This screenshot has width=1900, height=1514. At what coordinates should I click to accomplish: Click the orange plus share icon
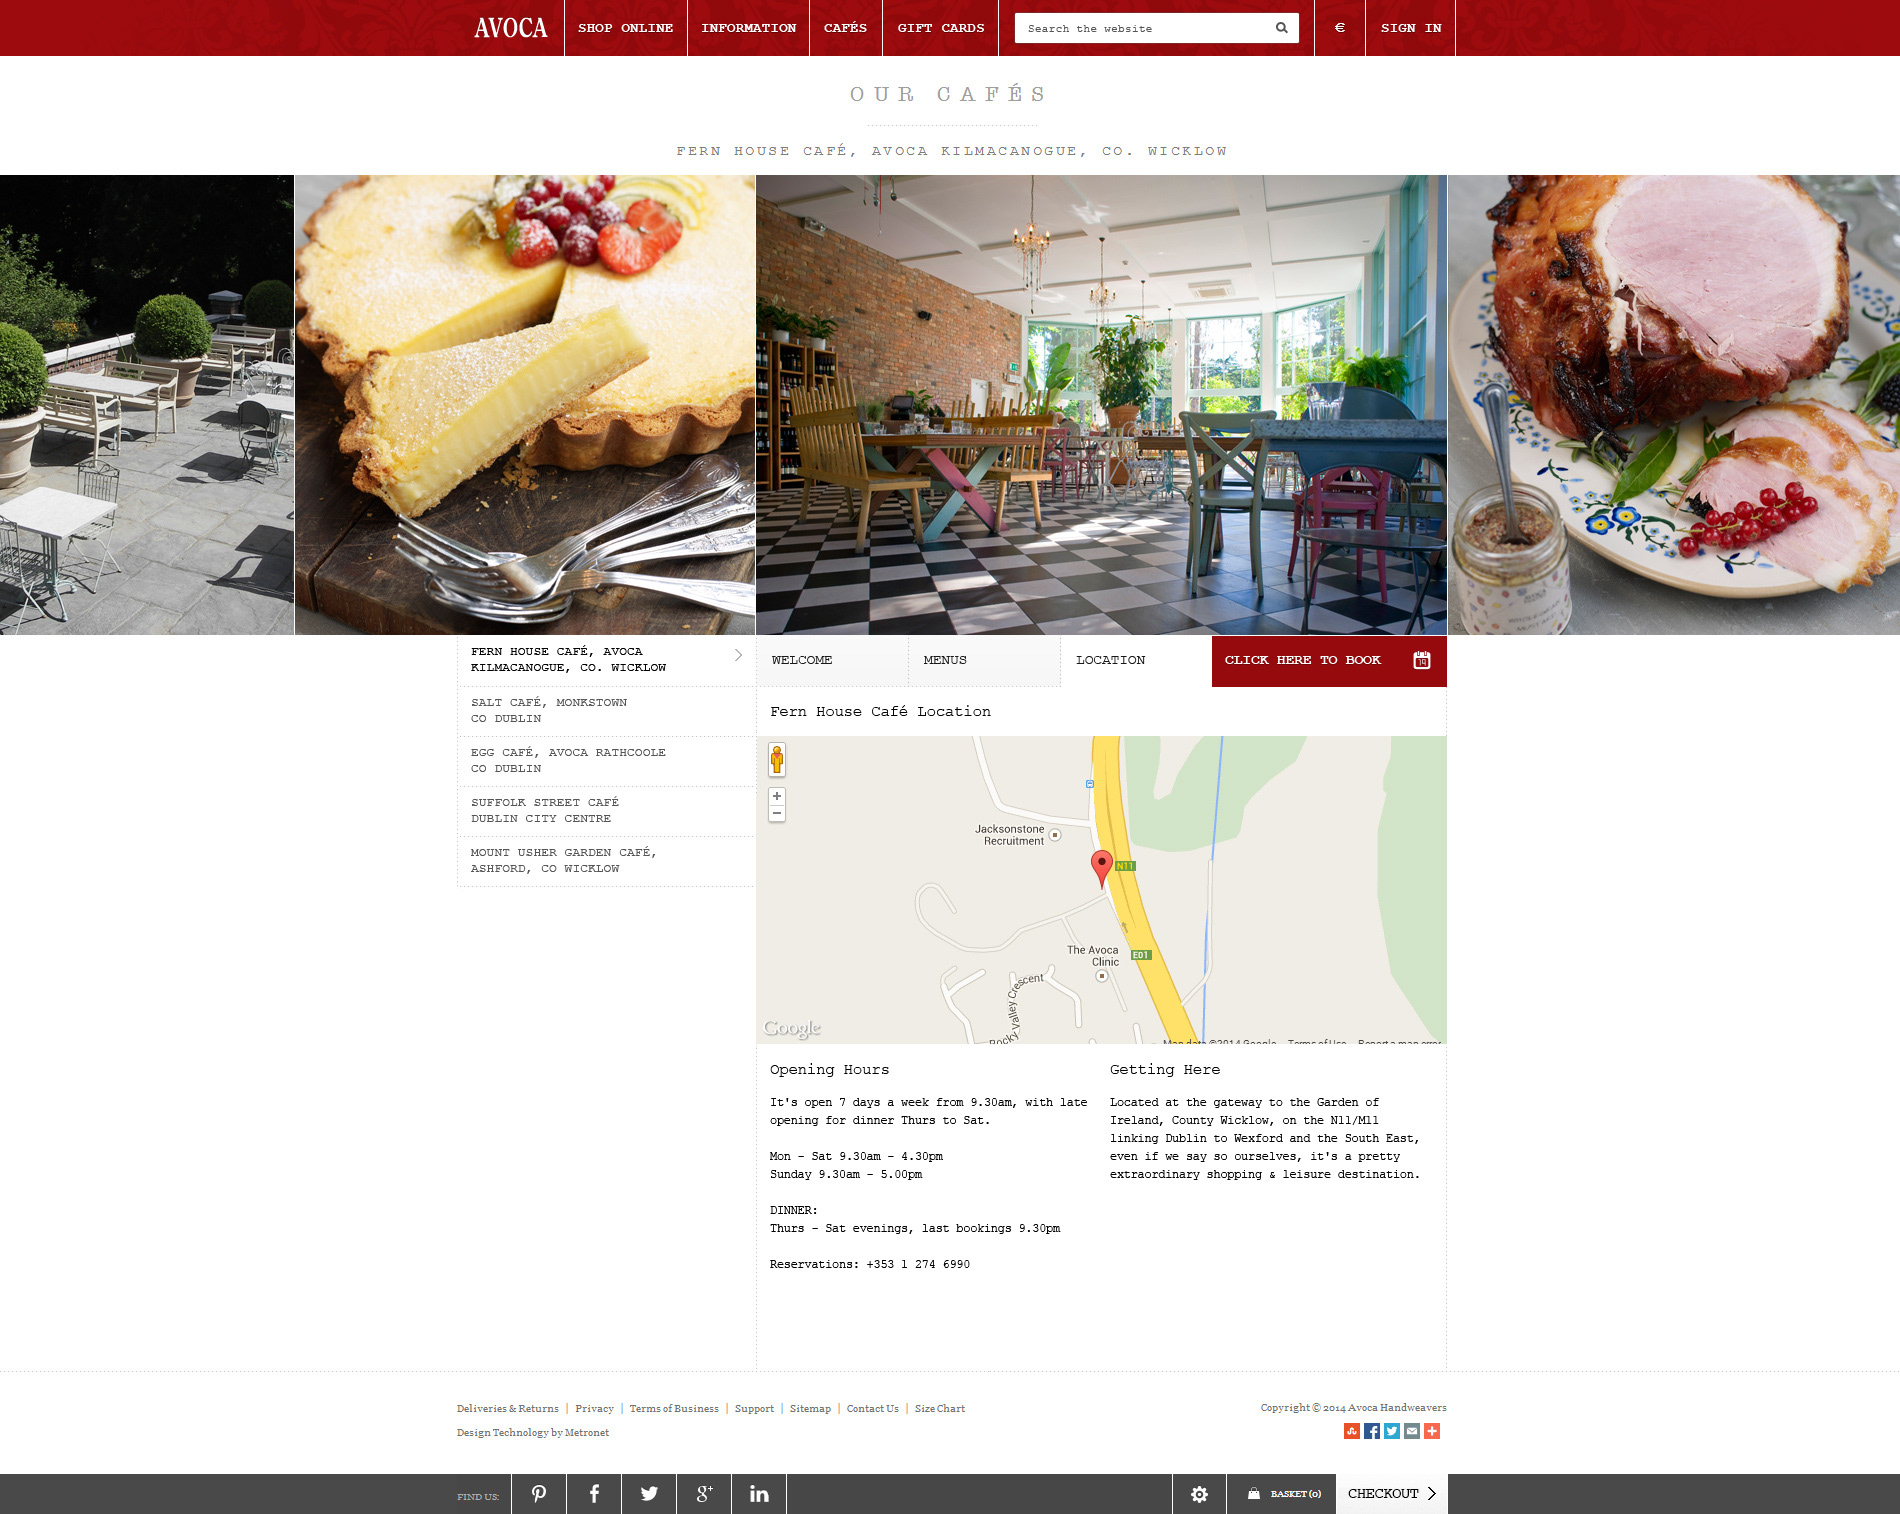tap(1432, 1431)
